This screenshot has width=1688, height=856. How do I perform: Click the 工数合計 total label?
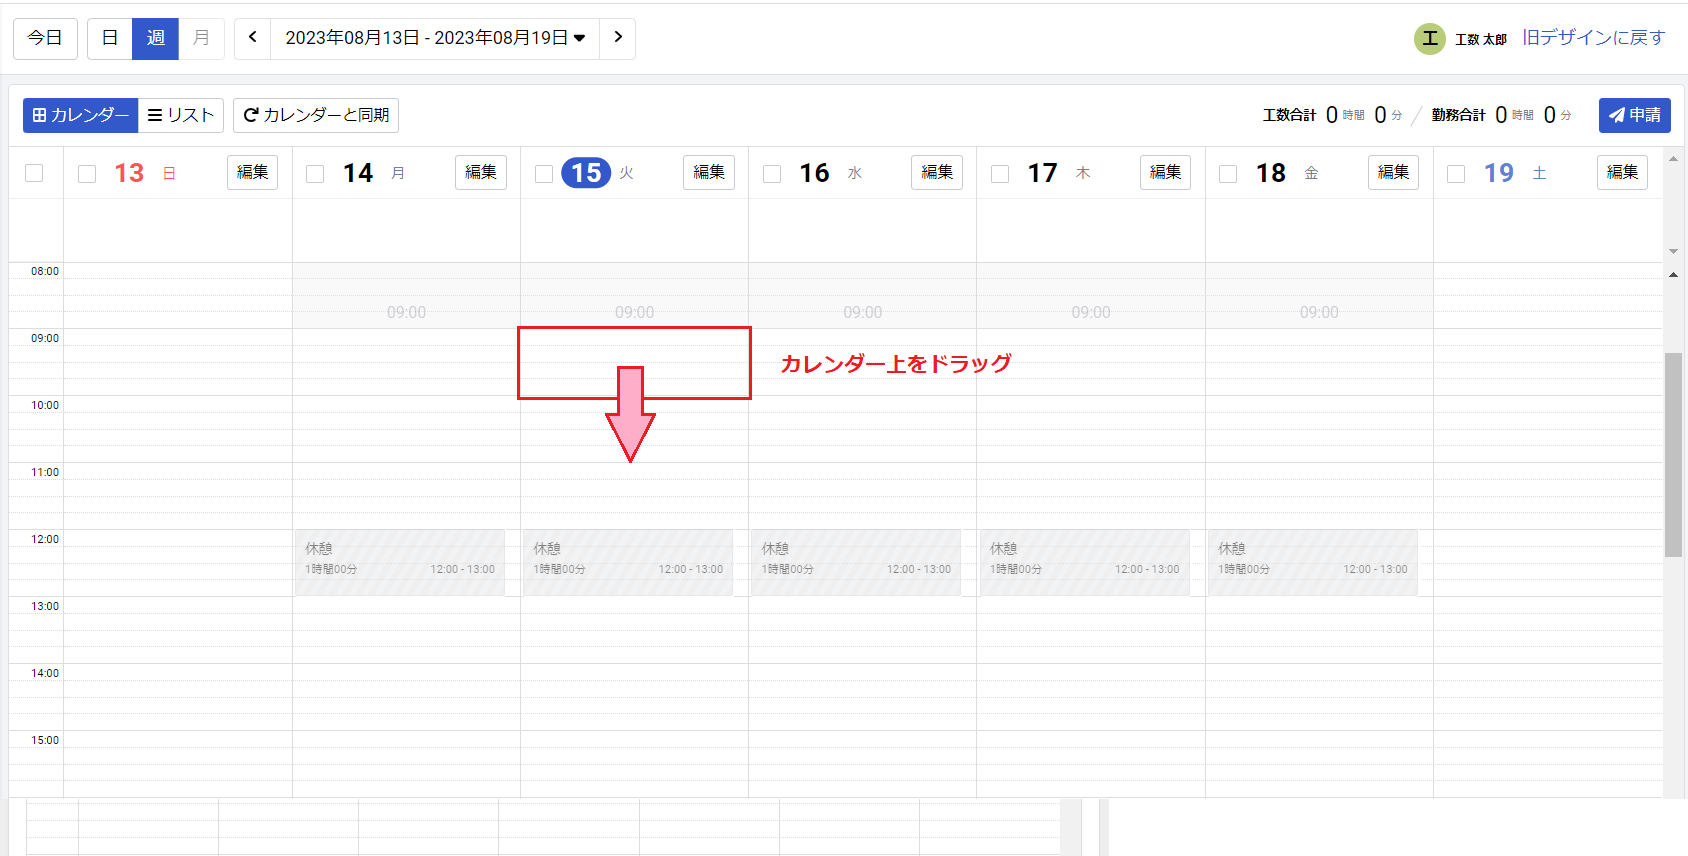click(1289, 115)
